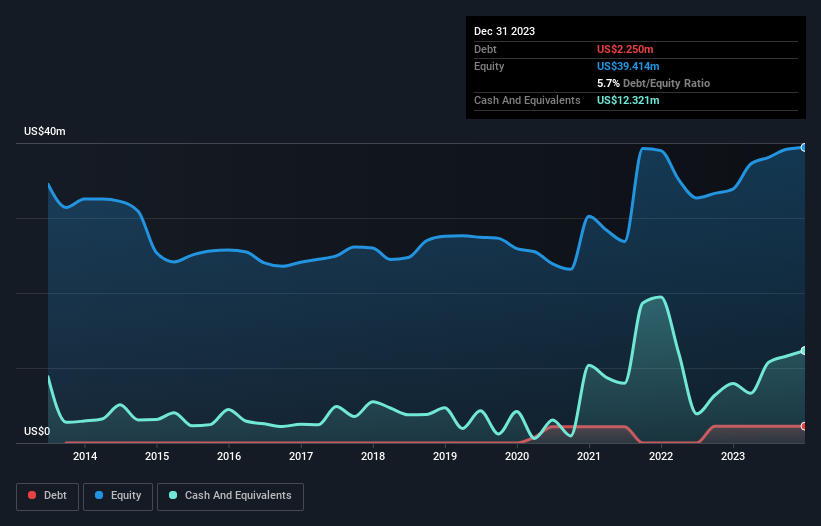Click the tooltip Equity row label
This screenshot has height=526, width=821.
point(489,66)
